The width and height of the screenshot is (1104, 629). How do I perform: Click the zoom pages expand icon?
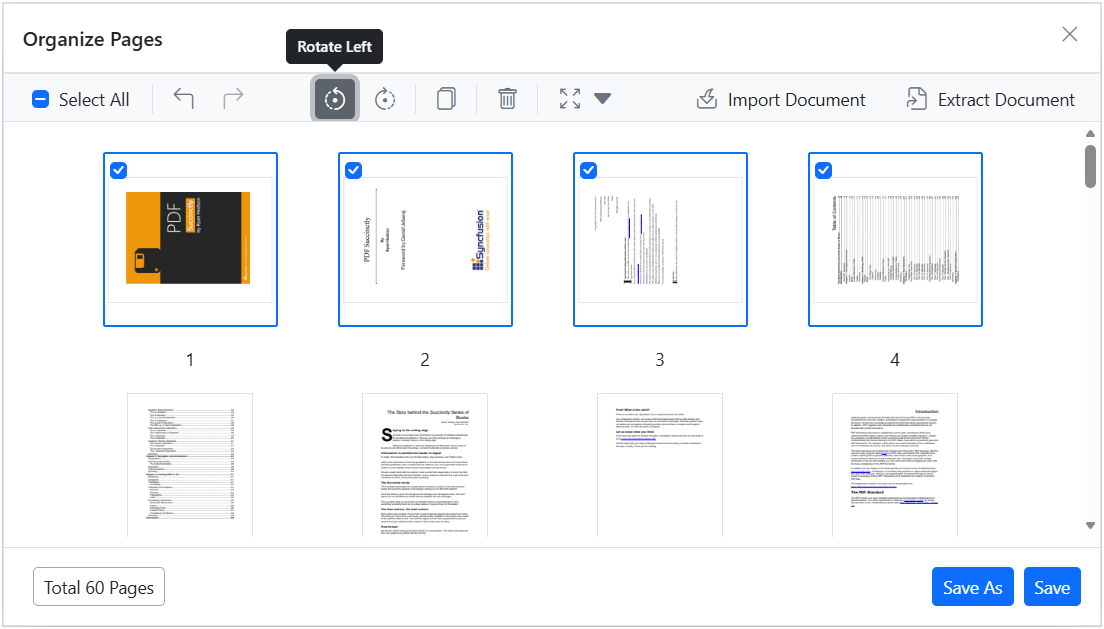click(570, 99)
